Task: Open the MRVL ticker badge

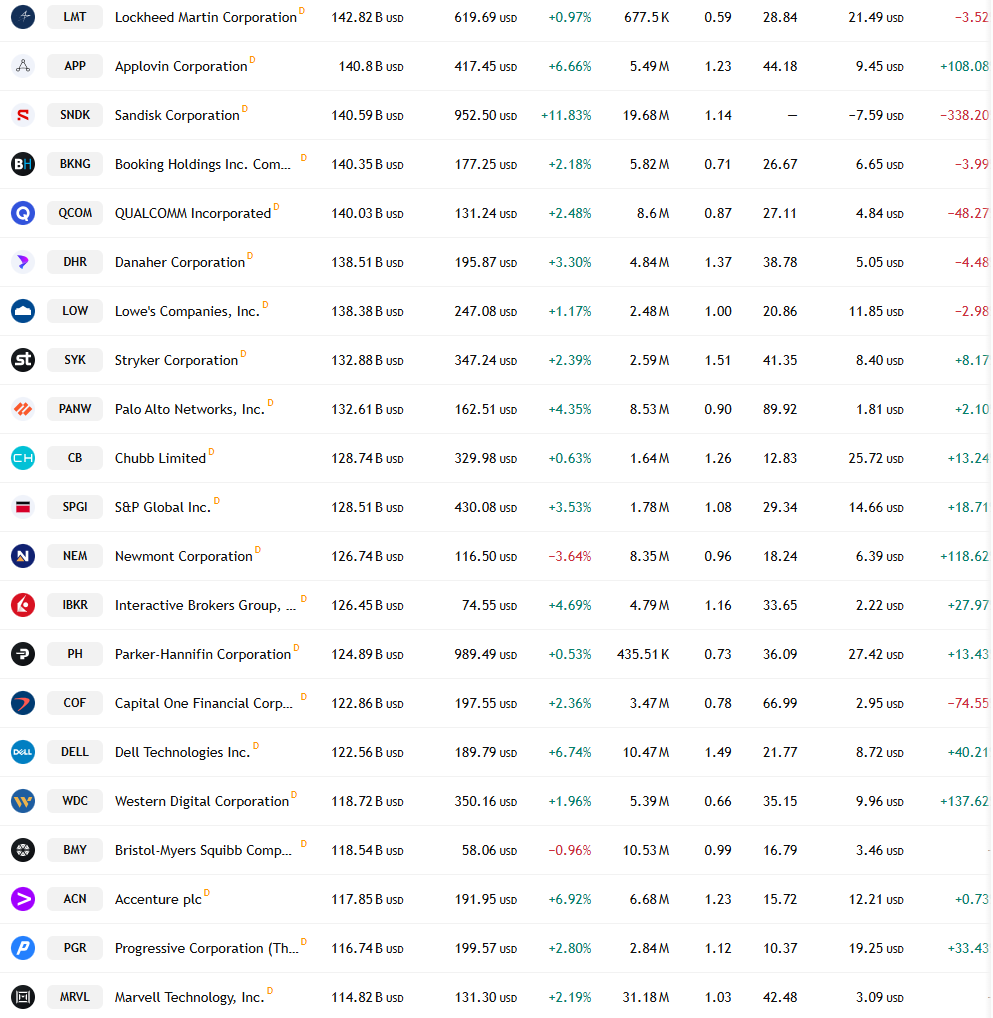Action: [x=75, y=997]
